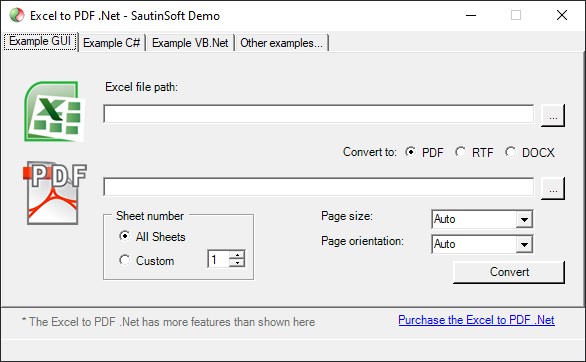The width and height of the screenshot is (586, 362).
Task: Click the 'Convert to:' label
Action: [x=370, y=152]
